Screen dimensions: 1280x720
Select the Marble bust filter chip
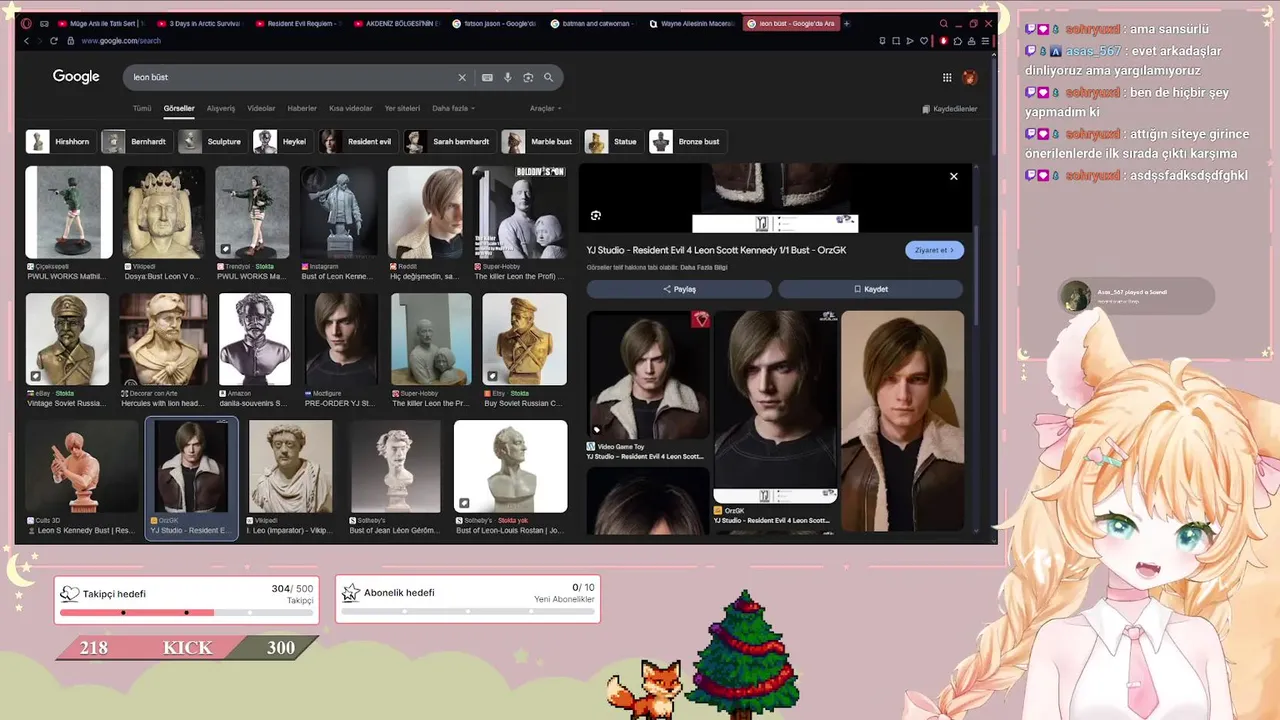click(538, 141)
